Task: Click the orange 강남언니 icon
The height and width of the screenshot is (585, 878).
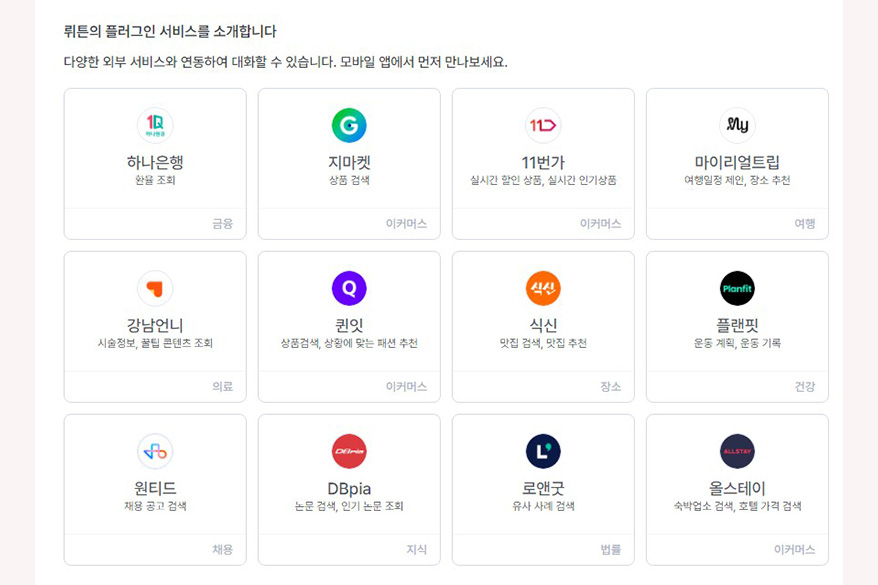Action: 154,287
